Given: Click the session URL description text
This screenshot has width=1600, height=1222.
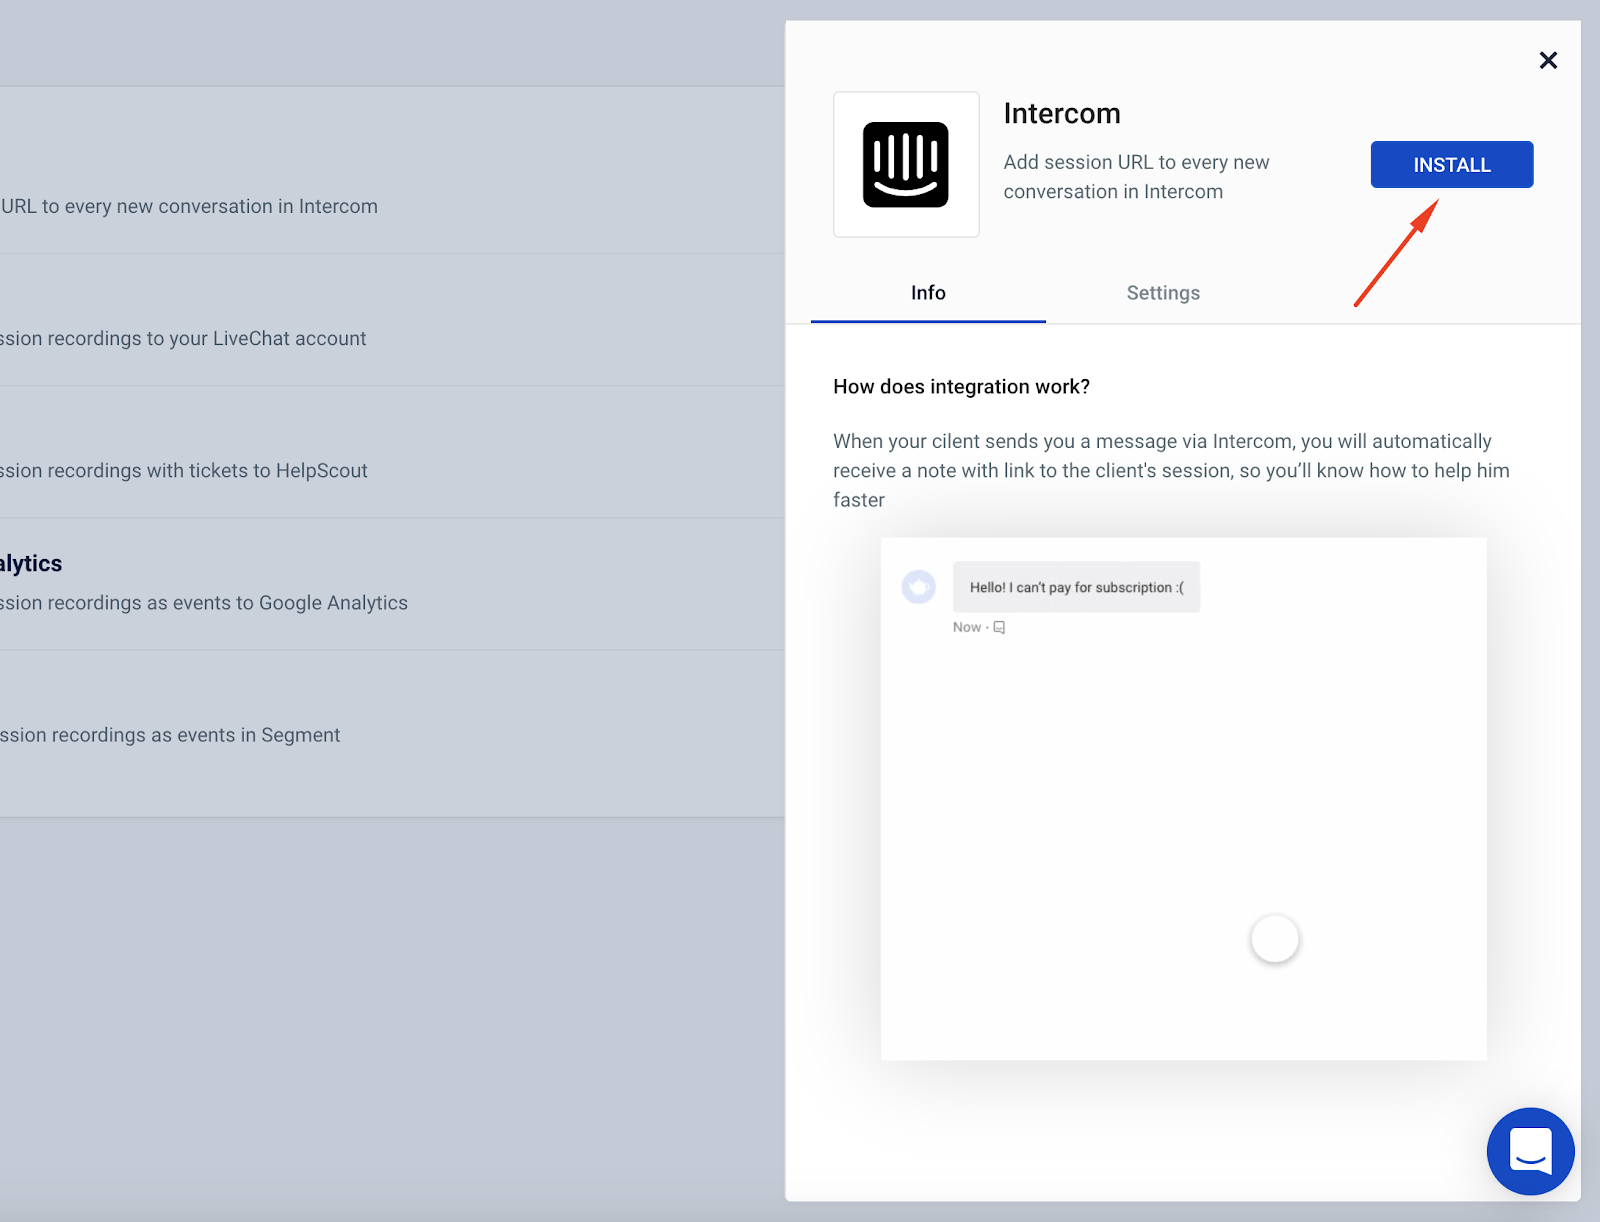Looking at the screenshot, I should tap(1136, 176).
